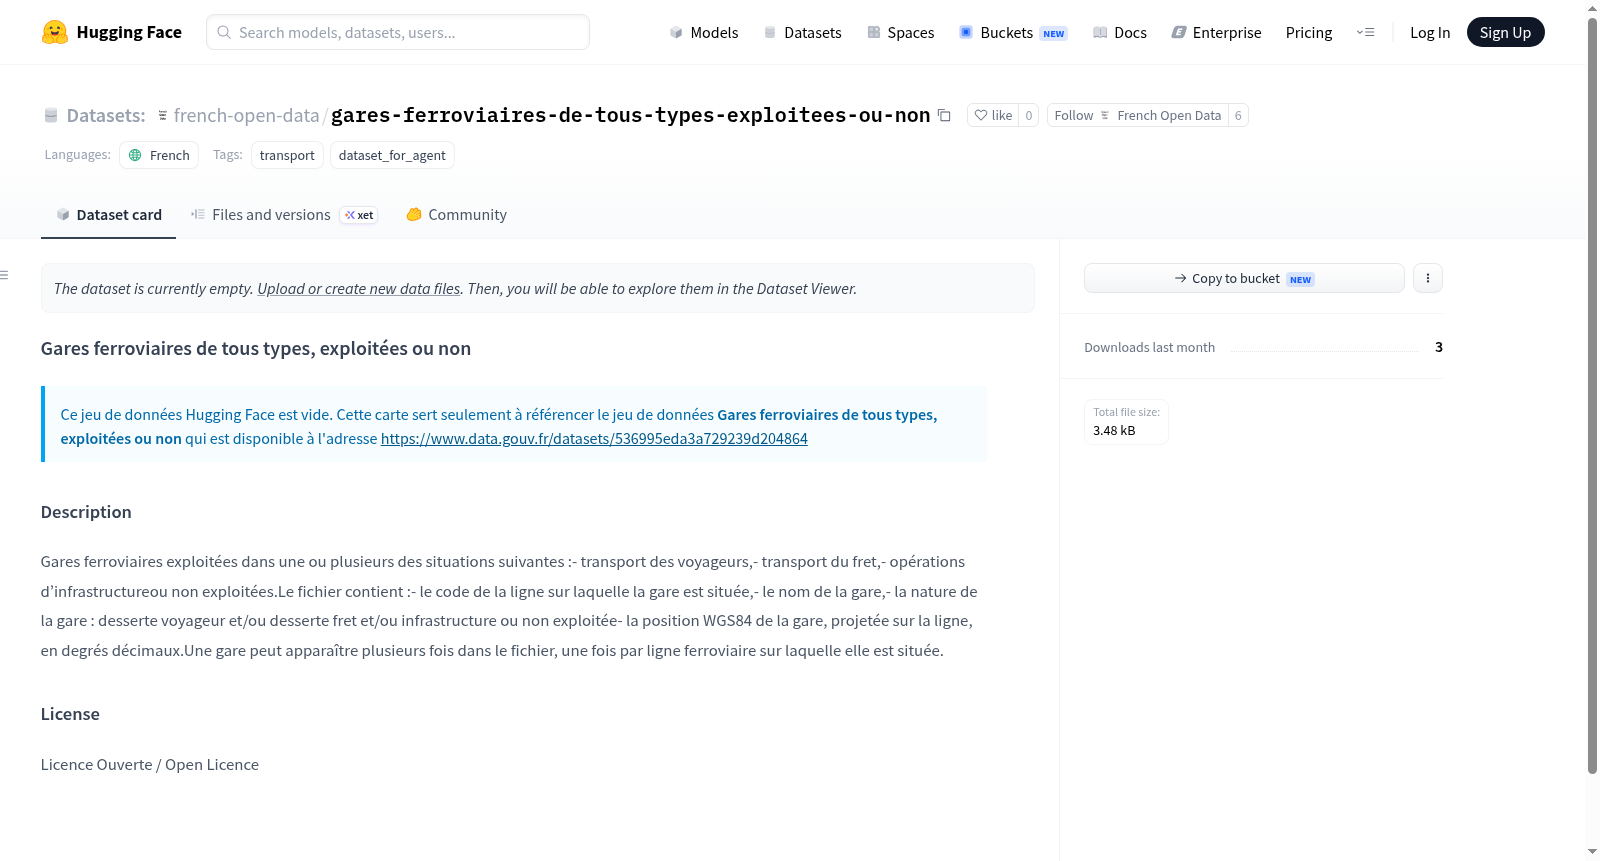
Task: Copy dataset name with the copy icon
Action: 944,115
